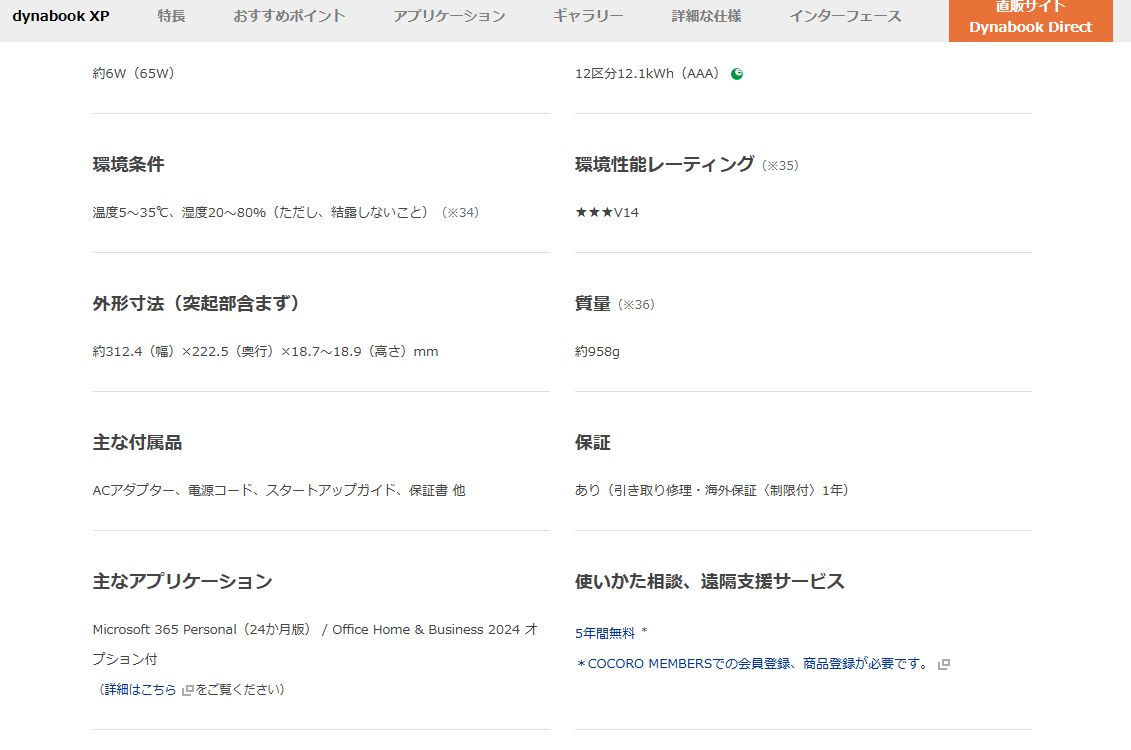Select the 詳細な仕様 tab

(x=706, y=16)
